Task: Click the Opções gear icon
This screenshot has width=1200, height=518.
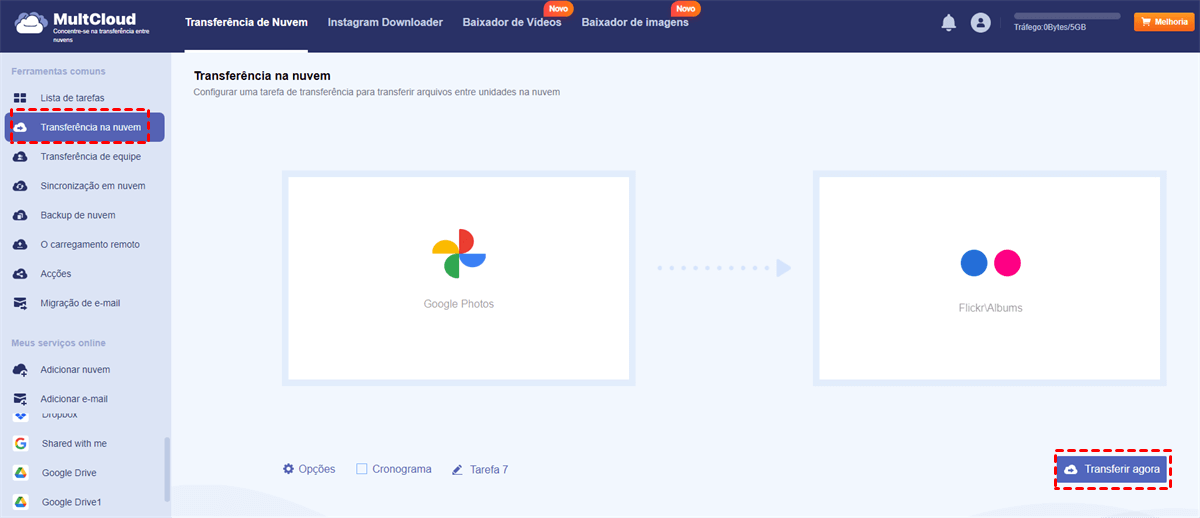Action: (x=288, y=469)
